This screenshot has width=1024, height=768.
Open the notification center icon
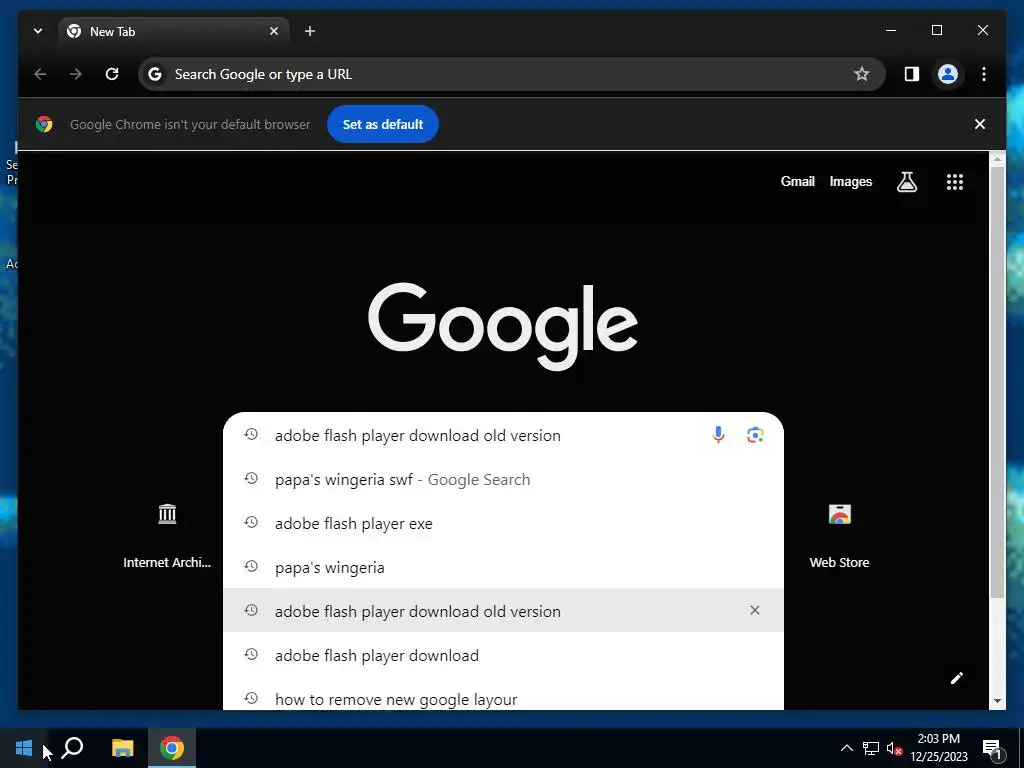point(992,748)
